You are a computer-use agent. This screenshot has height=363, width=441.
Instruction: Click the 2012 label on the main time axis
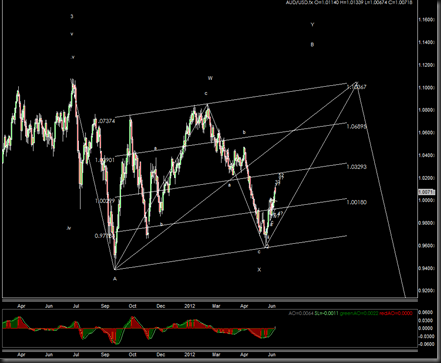[x=190, y=306]
